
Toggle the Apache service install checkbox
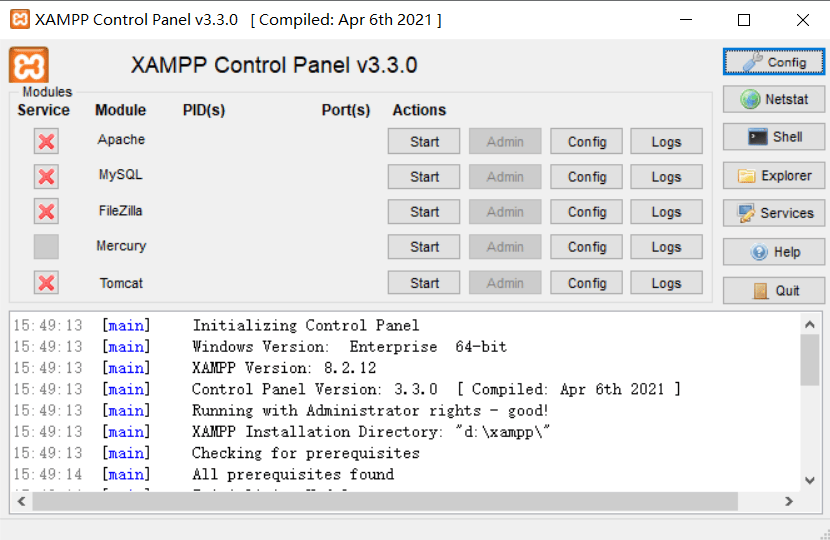pyautogui.click(x=46, y=141)
